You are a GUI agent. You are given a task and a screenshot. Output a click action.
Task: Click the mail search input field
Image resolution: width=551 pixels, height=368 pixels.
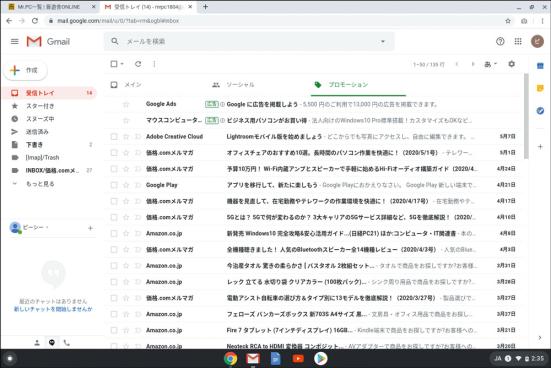pos(249,41)
